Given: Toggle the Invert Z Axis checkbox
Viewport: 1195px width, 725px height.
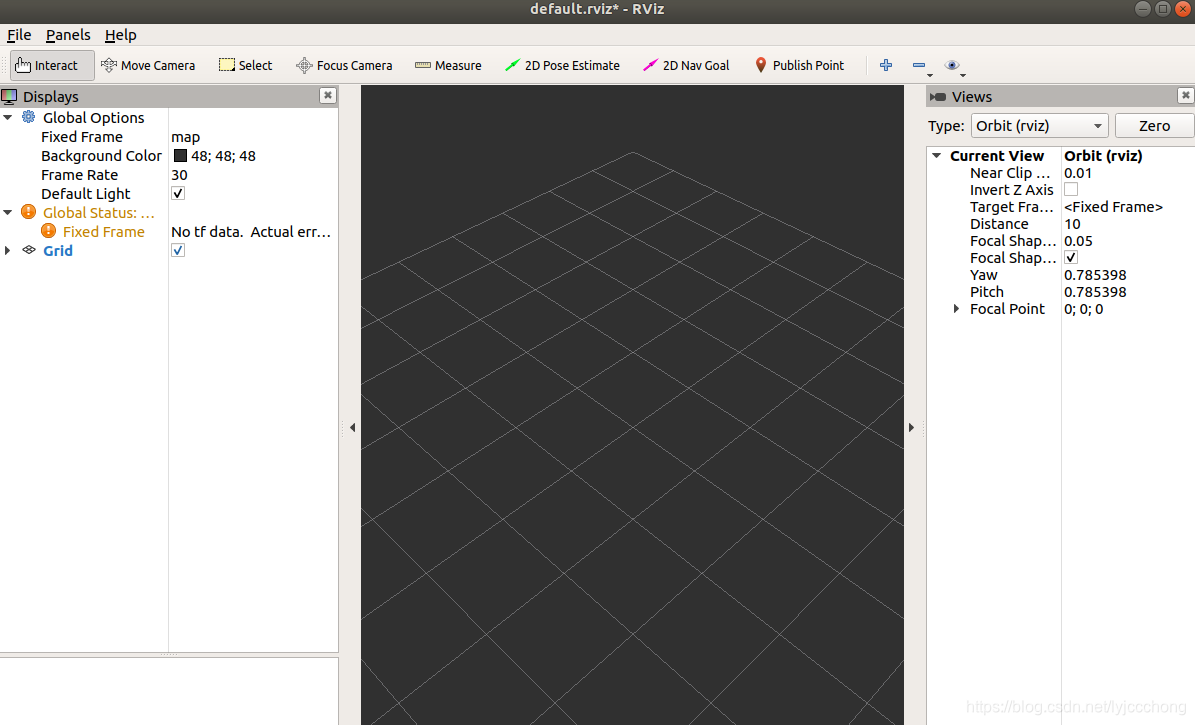Looking at the screenshot, I should [x=1071, y=190].
